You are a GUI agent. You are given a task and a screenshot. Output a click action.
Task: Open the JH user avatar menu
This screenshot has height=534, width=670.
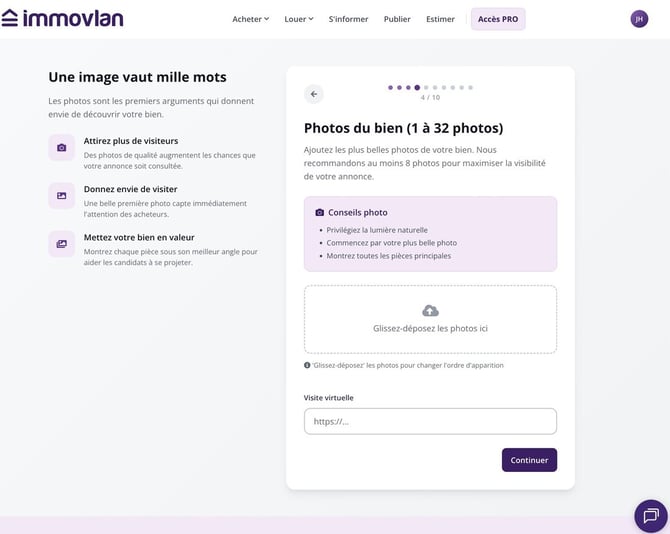639,19
